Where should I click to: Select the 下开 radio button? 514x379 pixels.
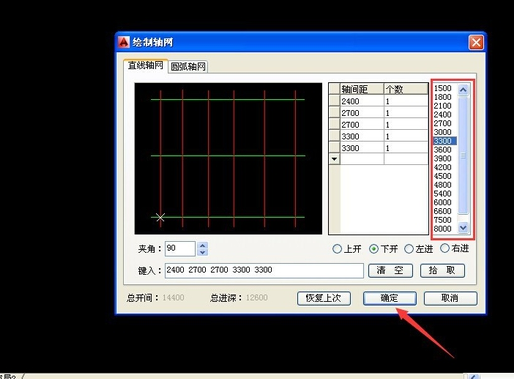[374, 249]
